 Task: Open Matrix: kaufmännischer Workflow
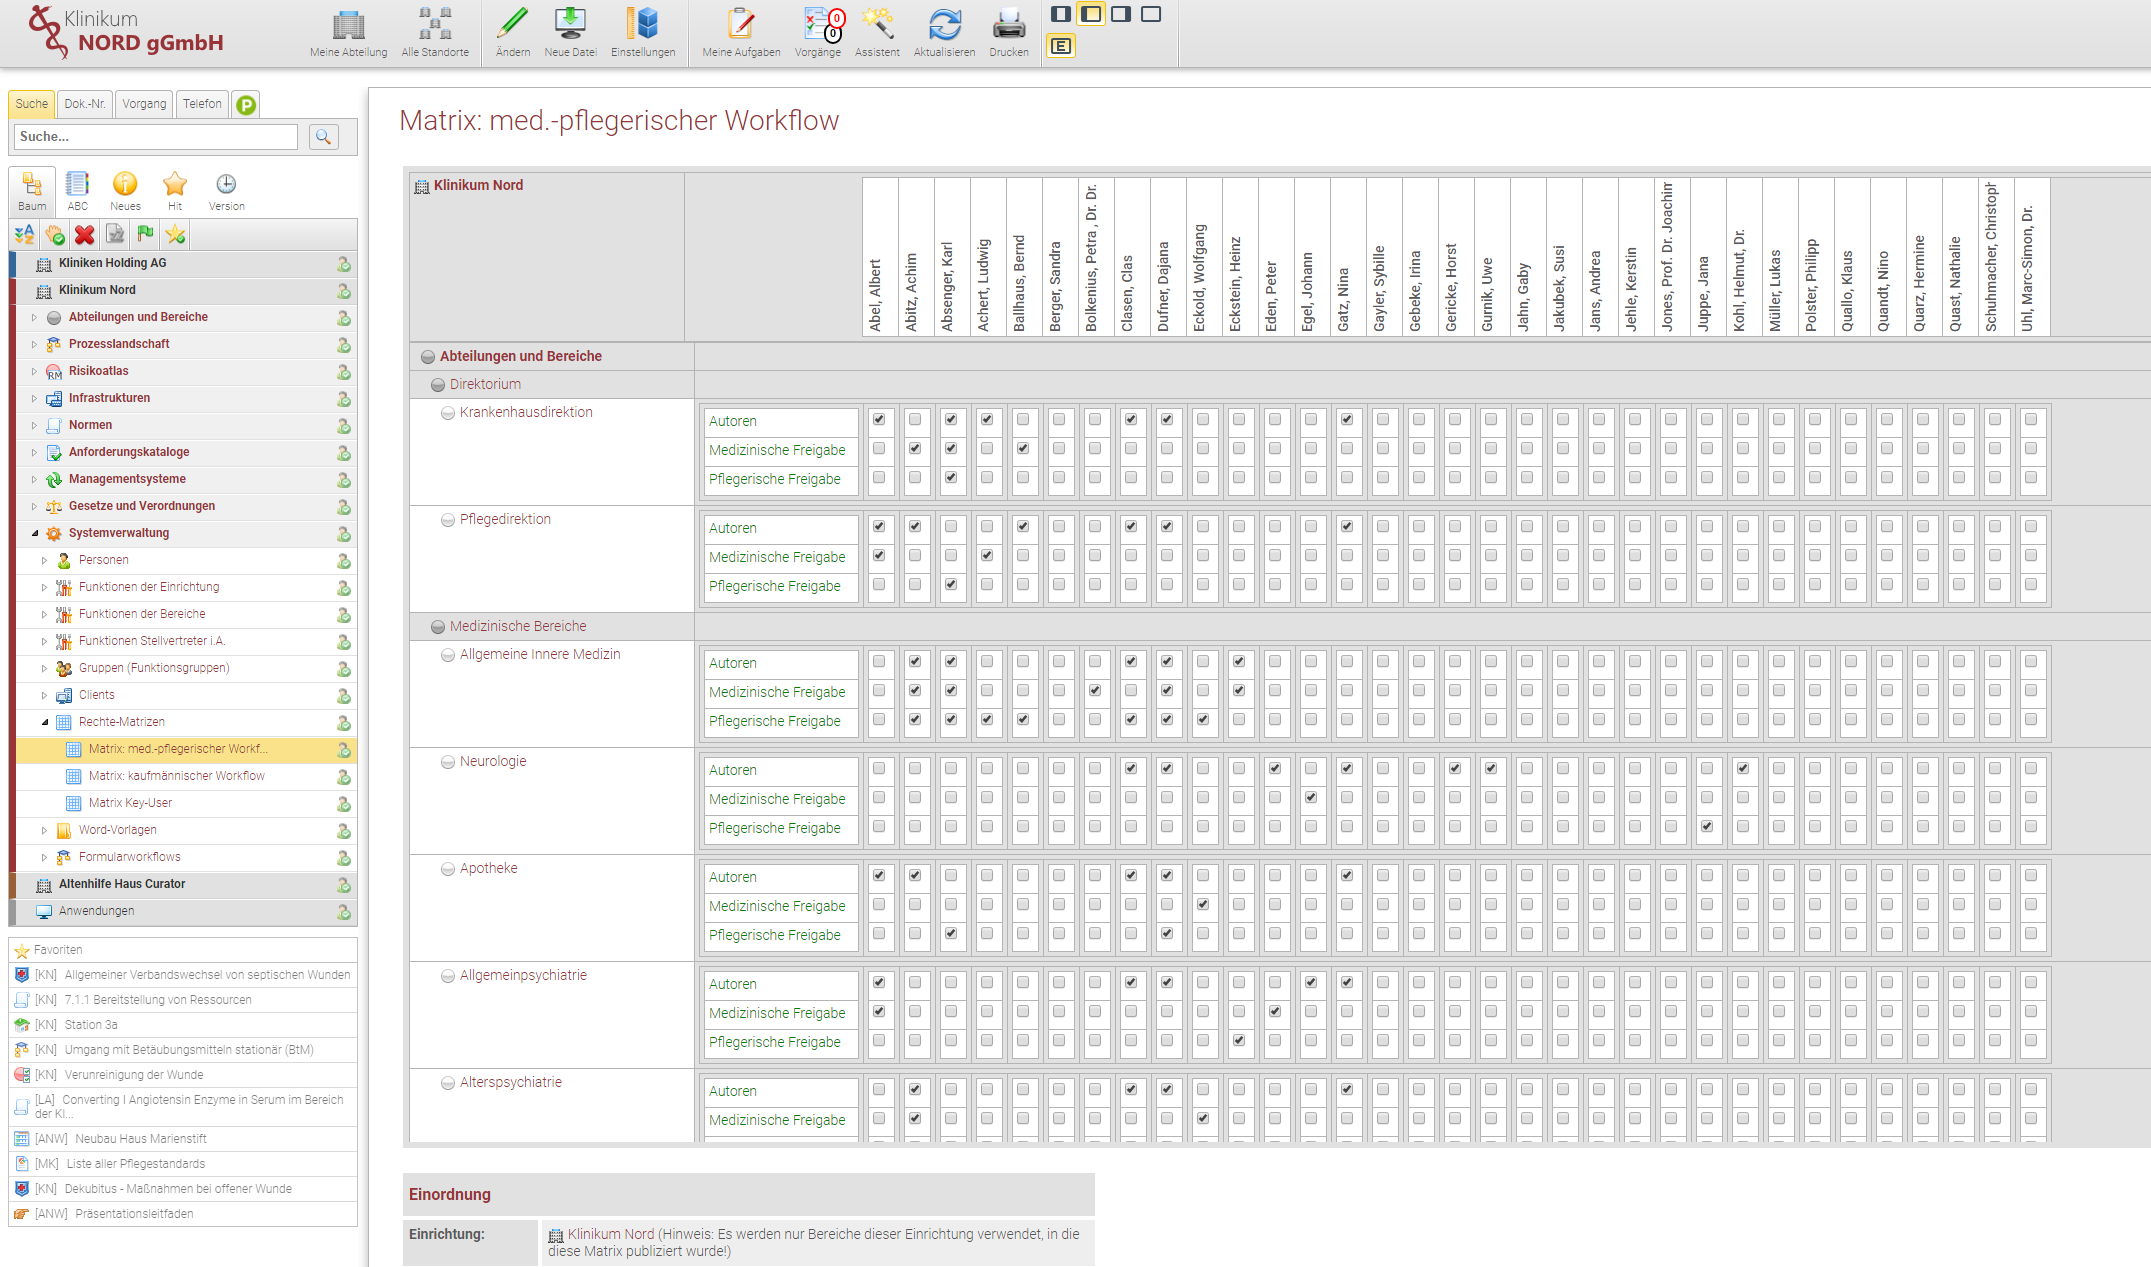tap(177, 776)
